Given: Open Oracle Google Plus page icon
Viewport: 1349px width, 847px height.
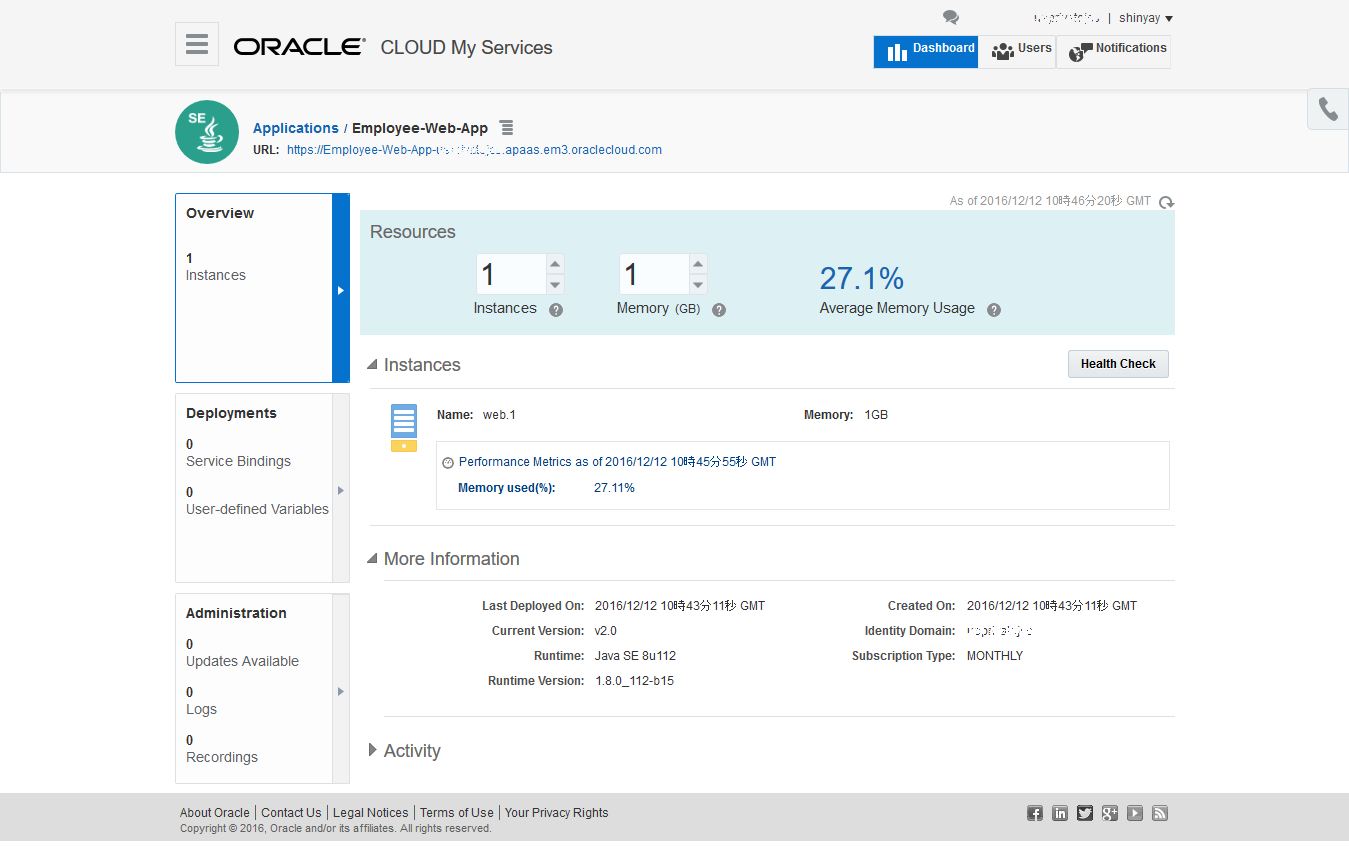Looking at the screenshot, I should coord(1110,813).
